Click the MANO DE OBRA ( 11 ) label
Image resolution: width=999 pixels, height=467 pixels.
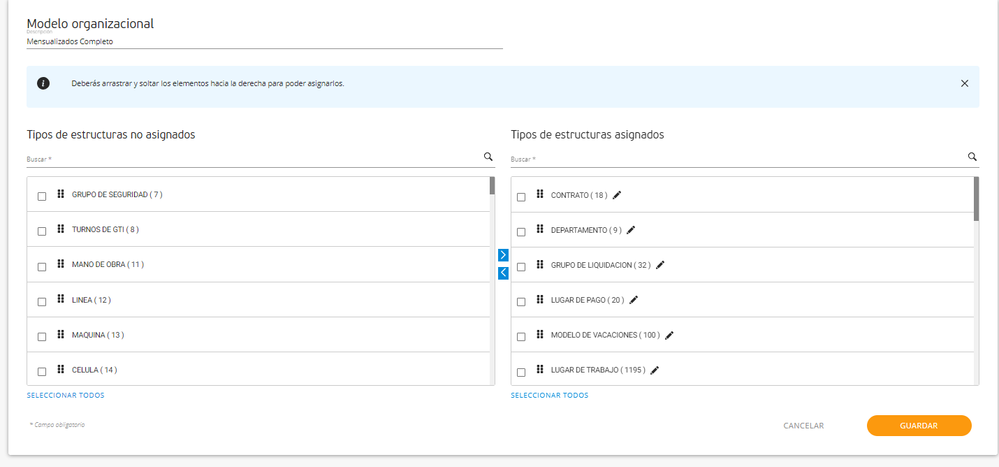click(x=108, y=264)
